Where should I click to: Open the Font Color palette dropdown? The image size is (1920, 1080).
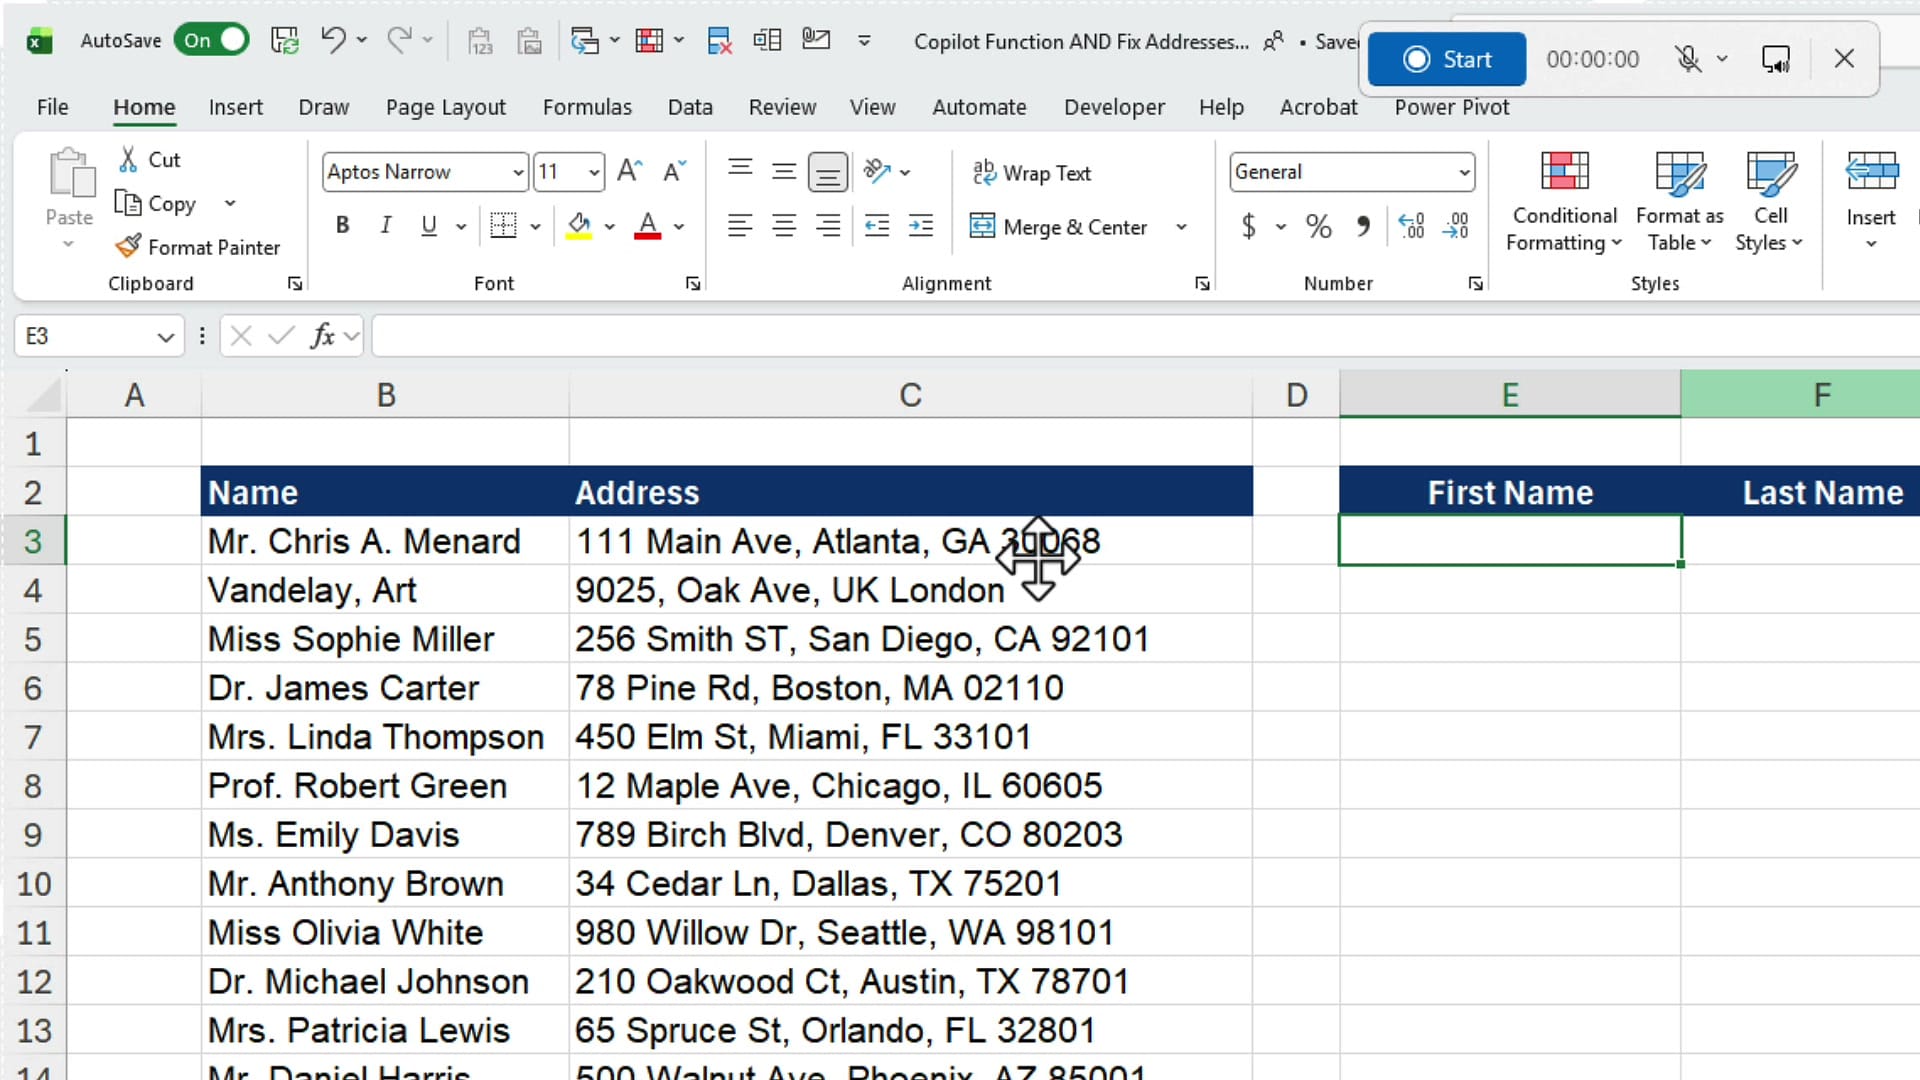679,227
